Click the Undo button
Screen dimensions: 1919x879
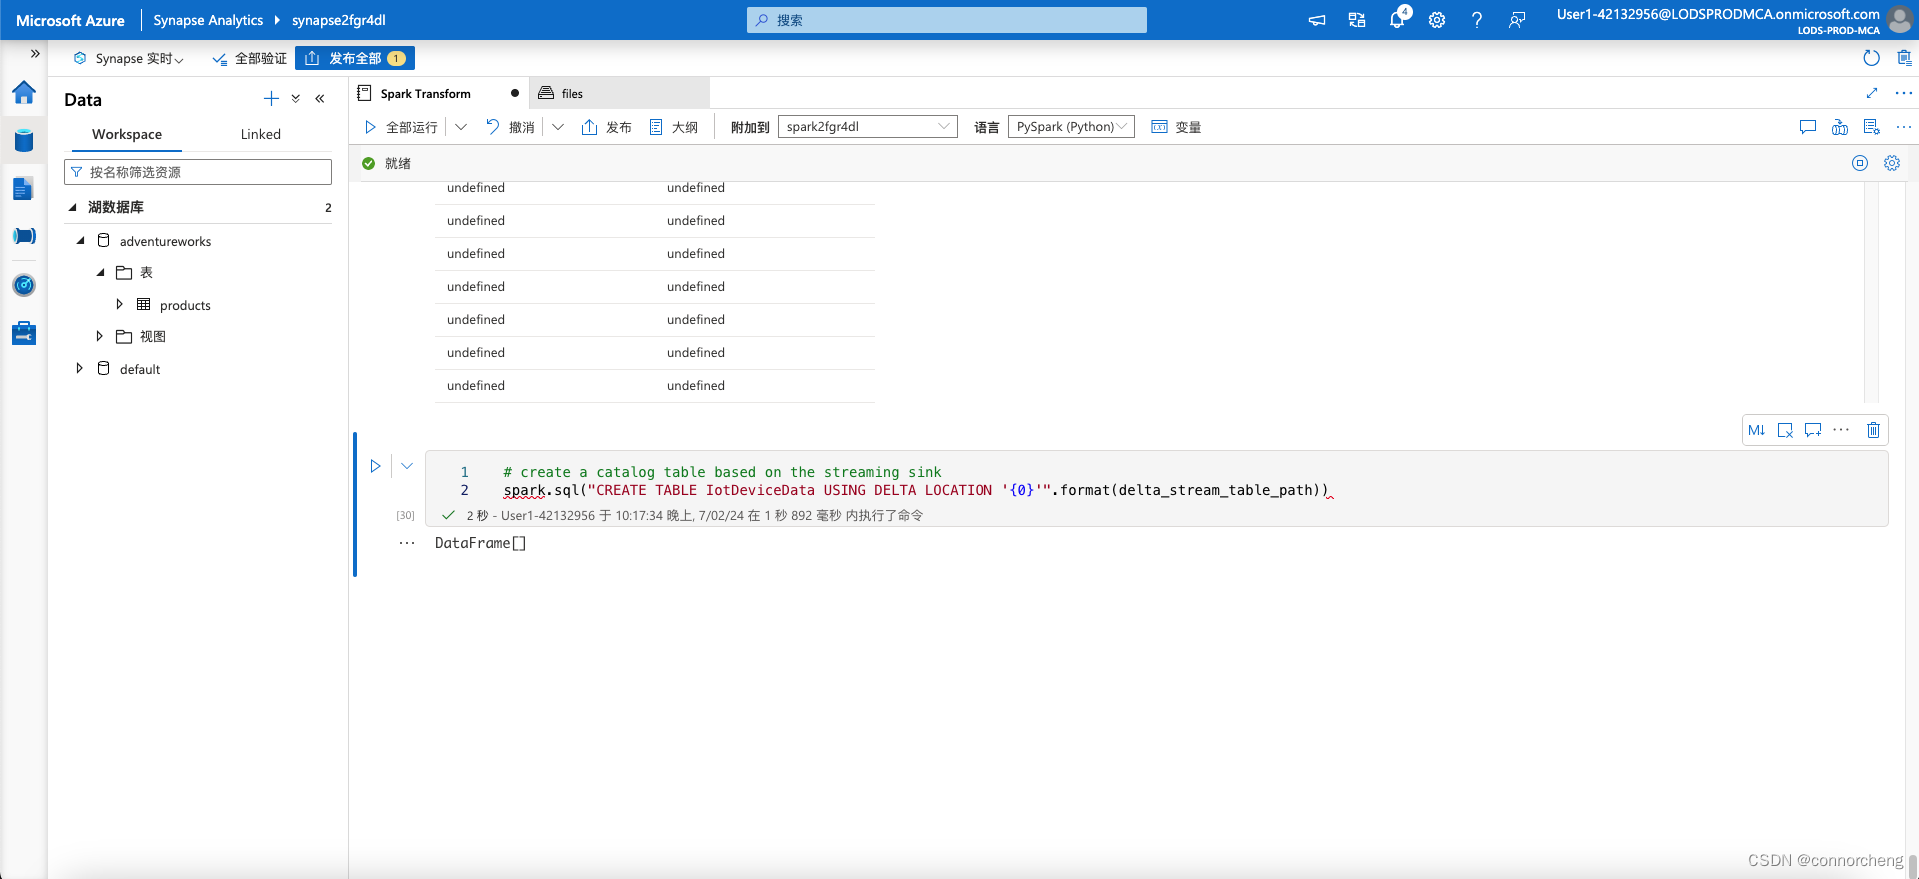click(x=510, y=127)
